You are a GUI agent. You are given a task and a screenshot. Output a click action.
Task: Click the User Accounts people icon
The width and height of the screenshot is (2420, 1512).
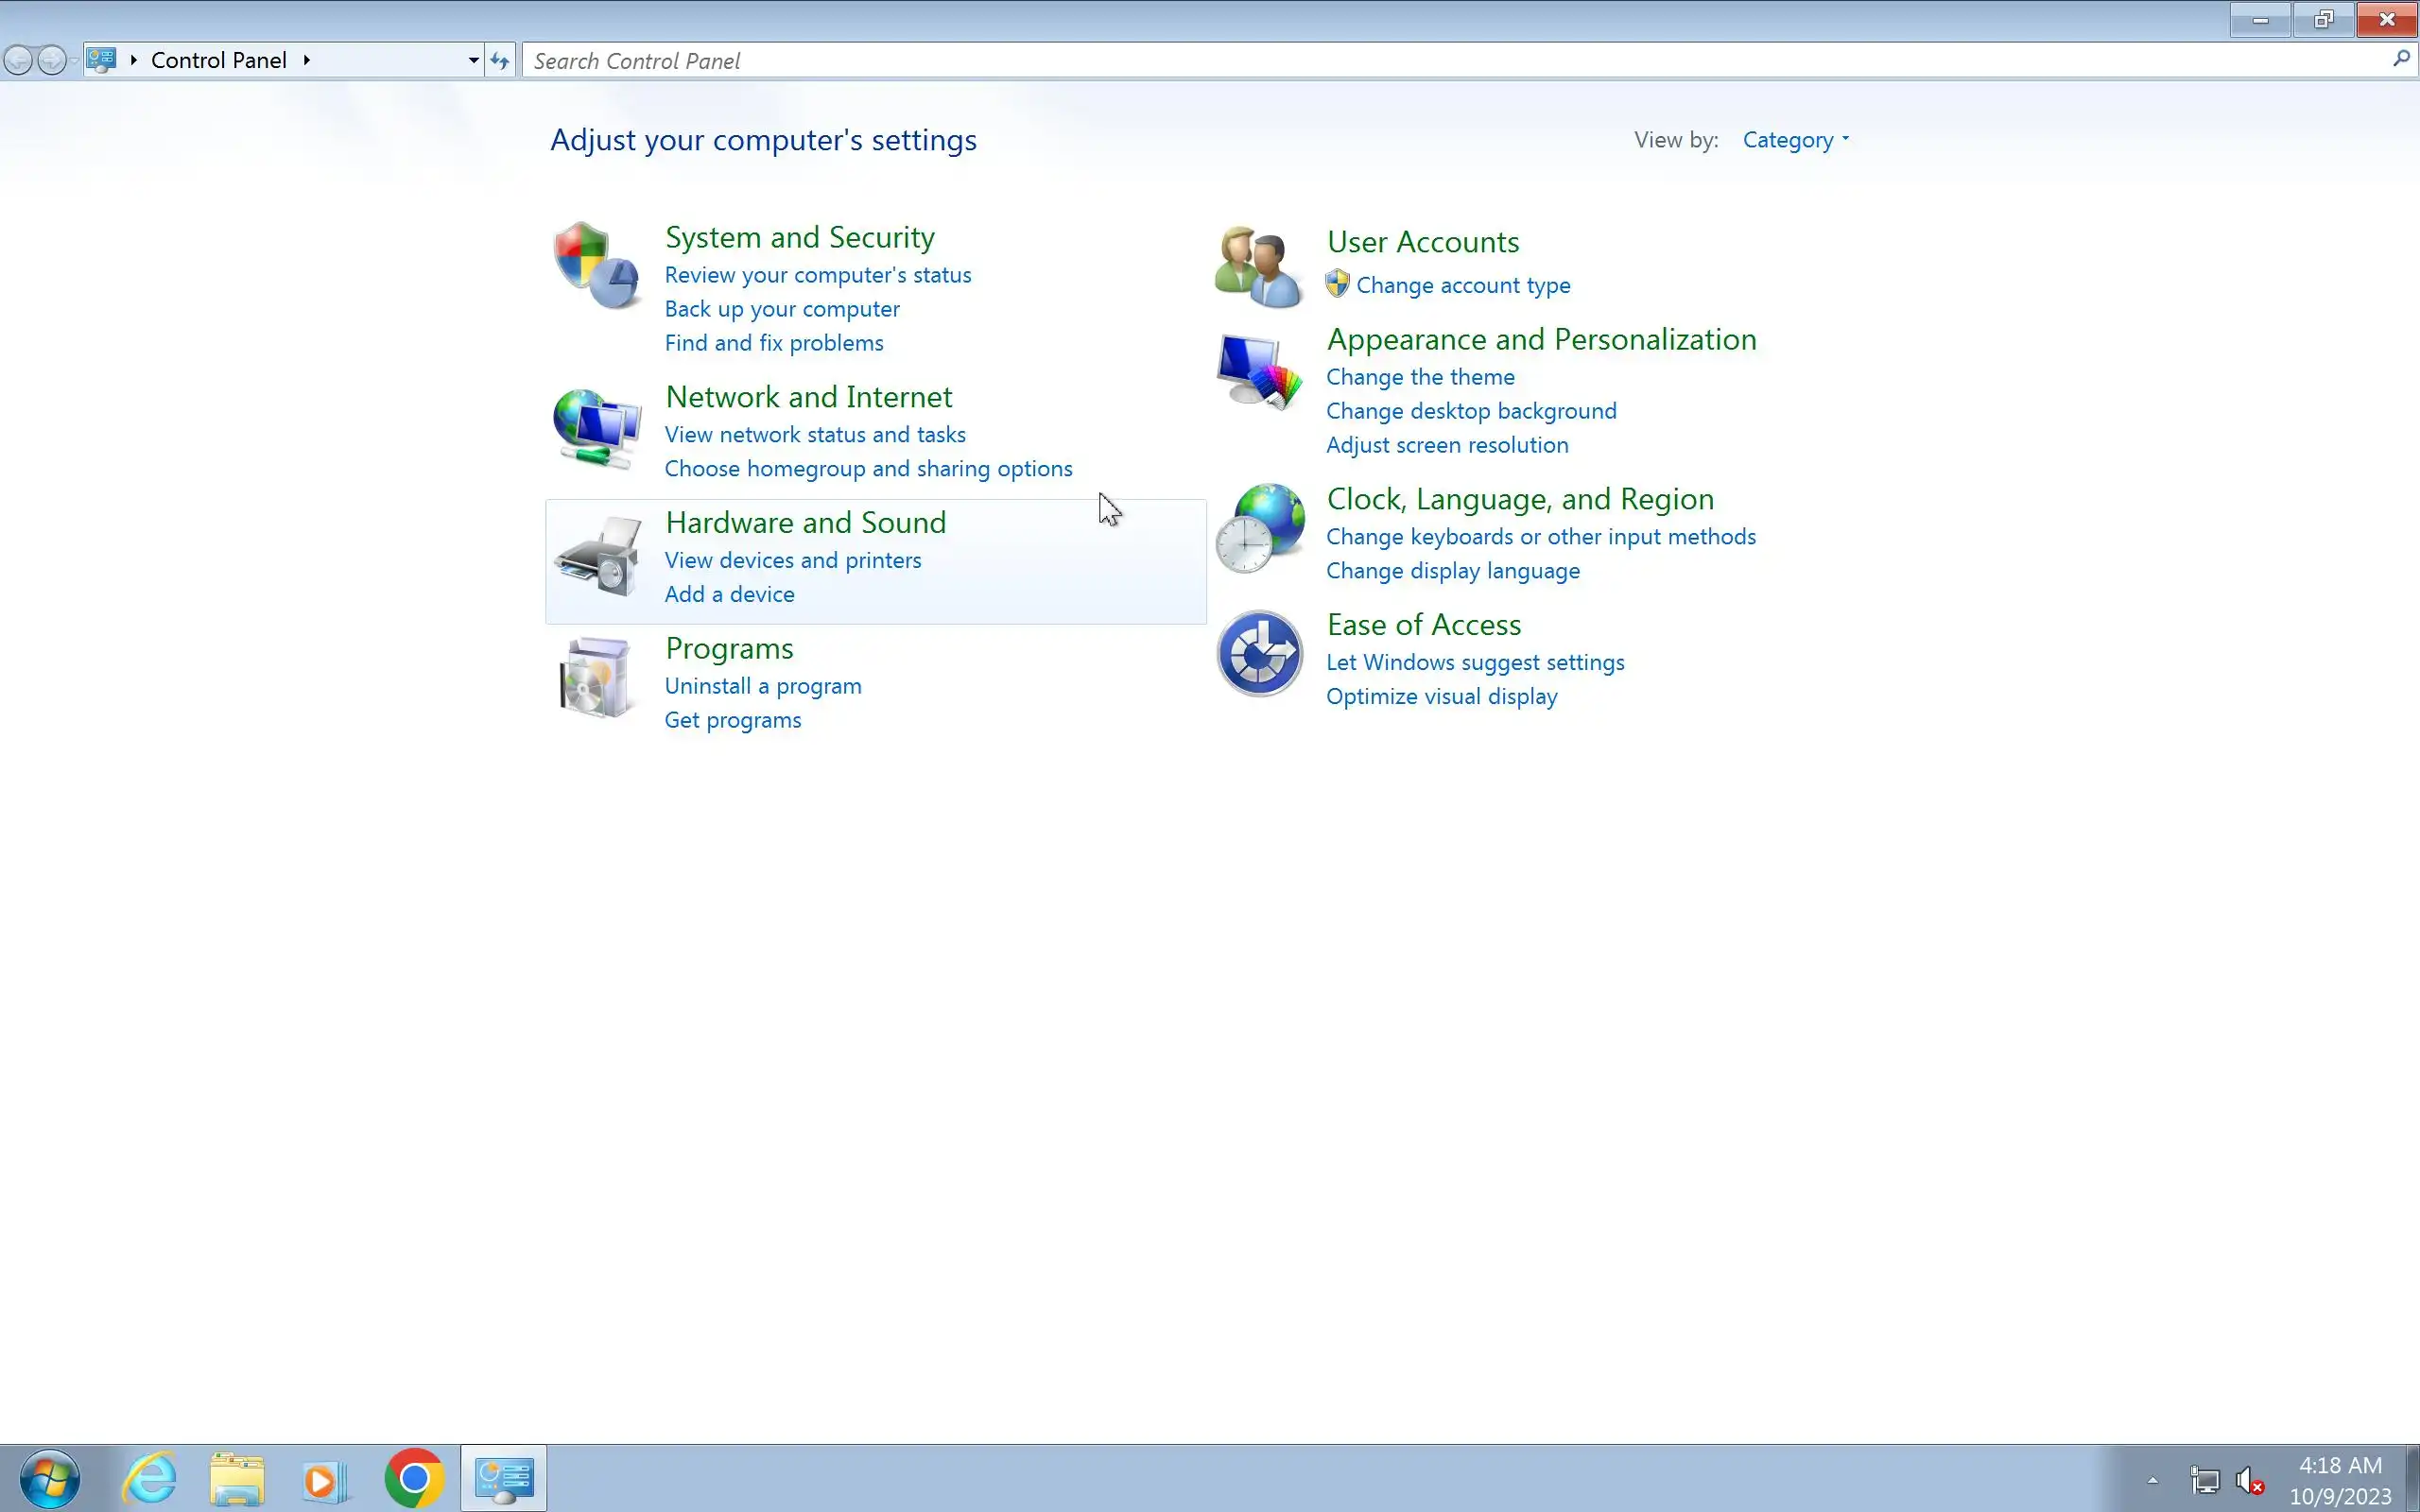click(x=1258, y=266)
